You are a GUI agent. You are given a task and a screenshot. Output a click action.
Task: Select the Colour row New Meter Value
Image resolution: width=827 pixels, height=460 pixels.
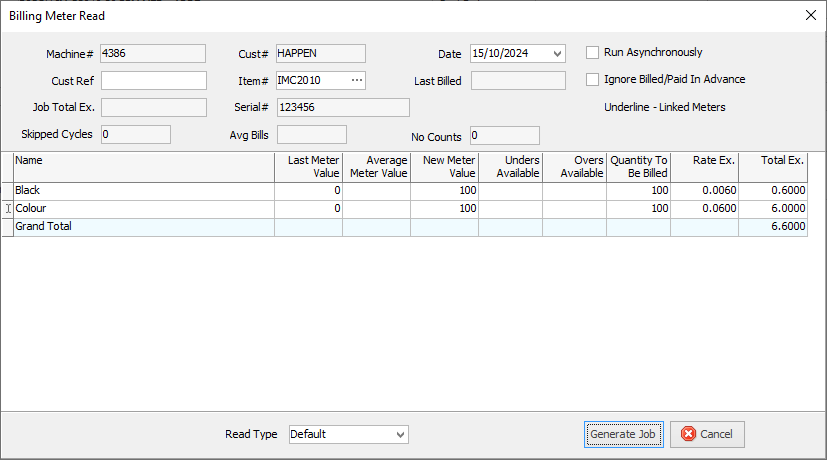pyautogui.click(x=444, y=209)
